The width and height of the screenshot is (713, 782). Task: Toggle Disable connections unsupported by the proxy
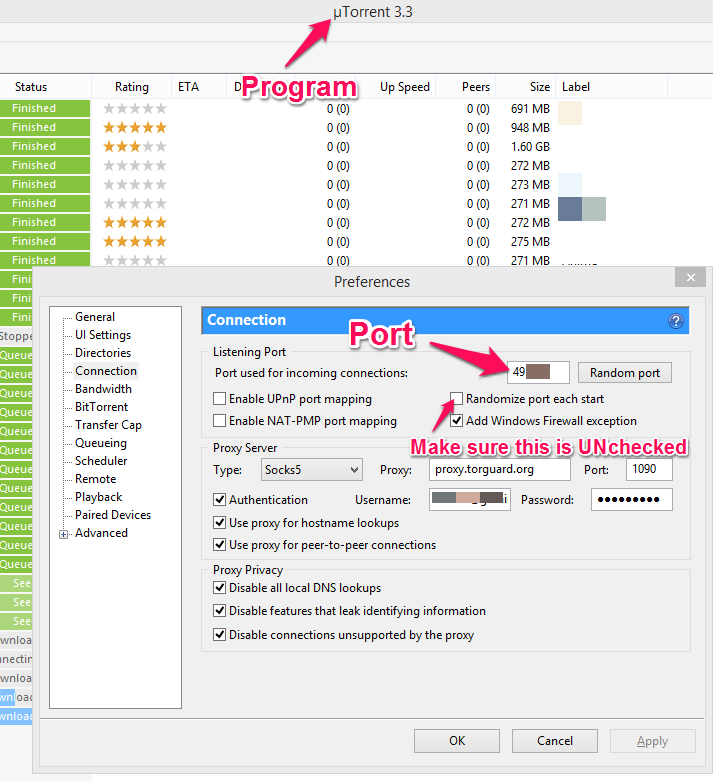click(219, 634)
